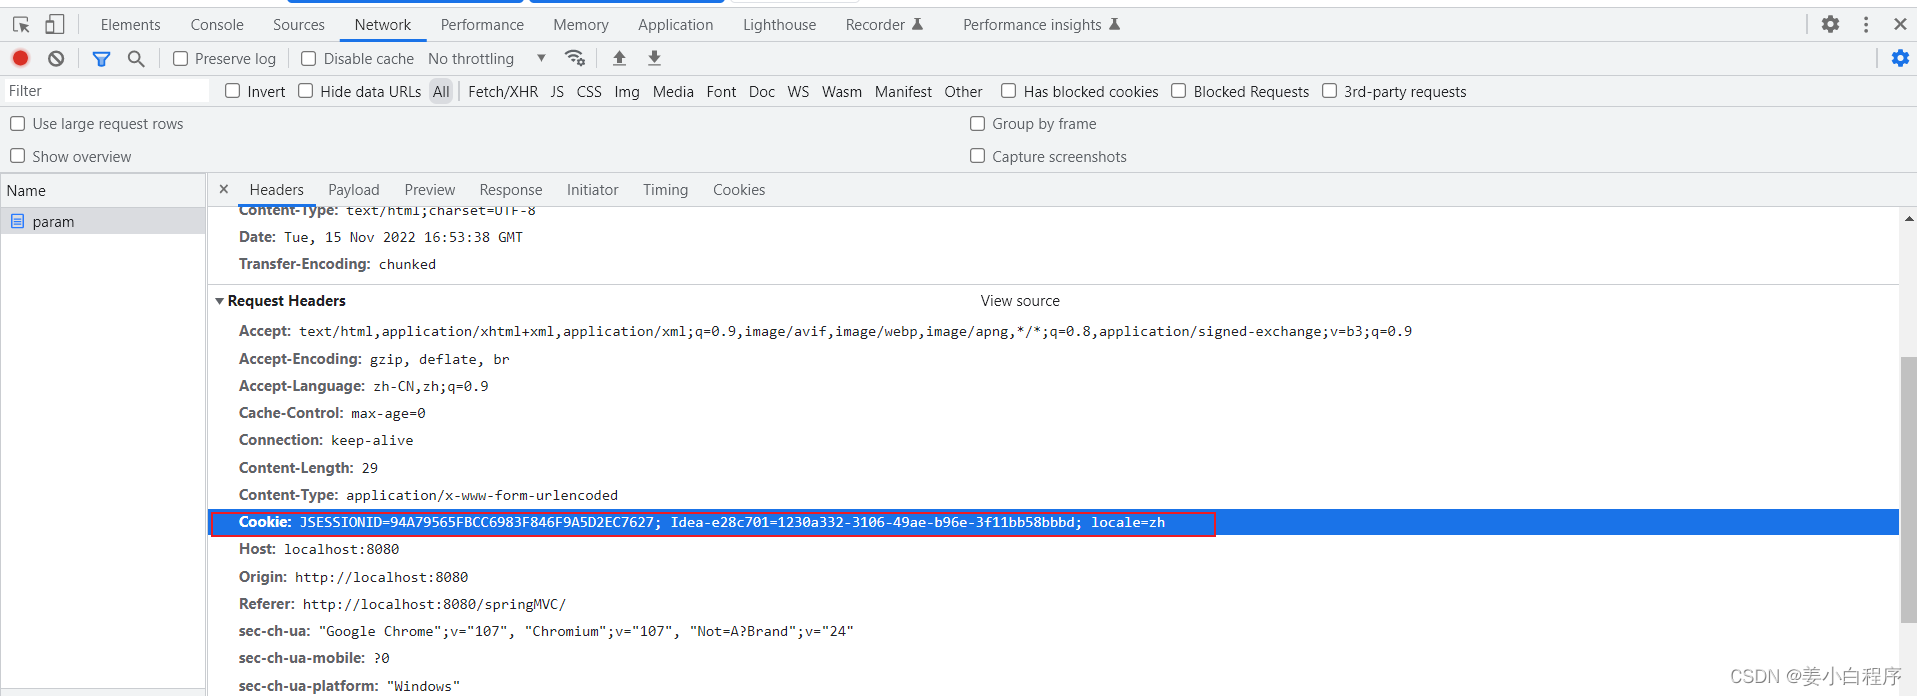Open network conditions wifi icon

[575, 58]
